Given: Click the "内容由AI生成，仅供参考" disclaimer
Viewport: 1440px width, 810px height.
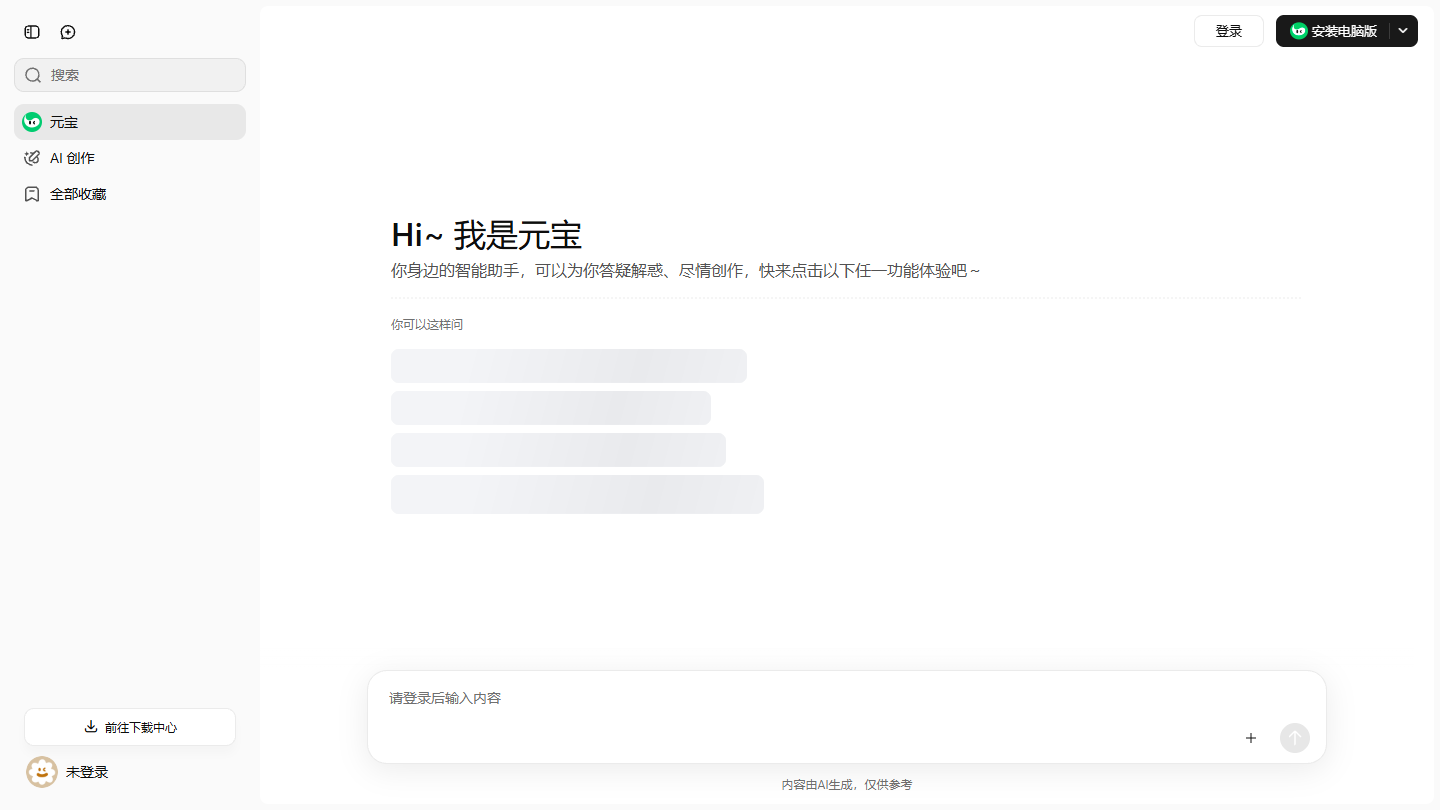Looking at the screenshot, I should coord(847,785).
